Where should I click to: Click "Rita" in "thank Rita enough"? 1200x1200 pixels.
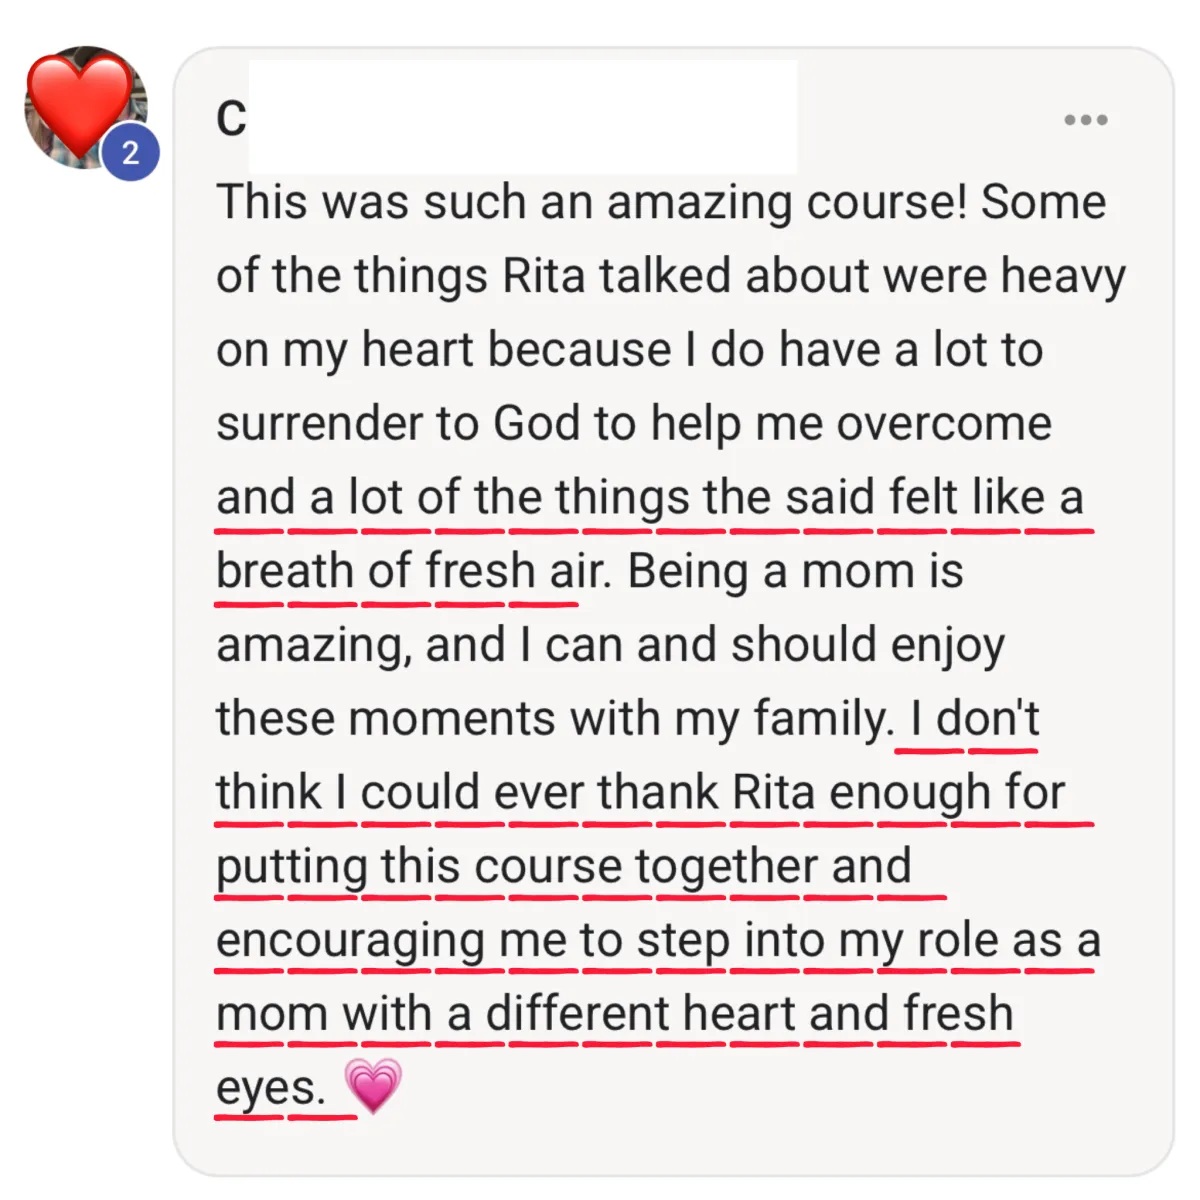[773, 793]
